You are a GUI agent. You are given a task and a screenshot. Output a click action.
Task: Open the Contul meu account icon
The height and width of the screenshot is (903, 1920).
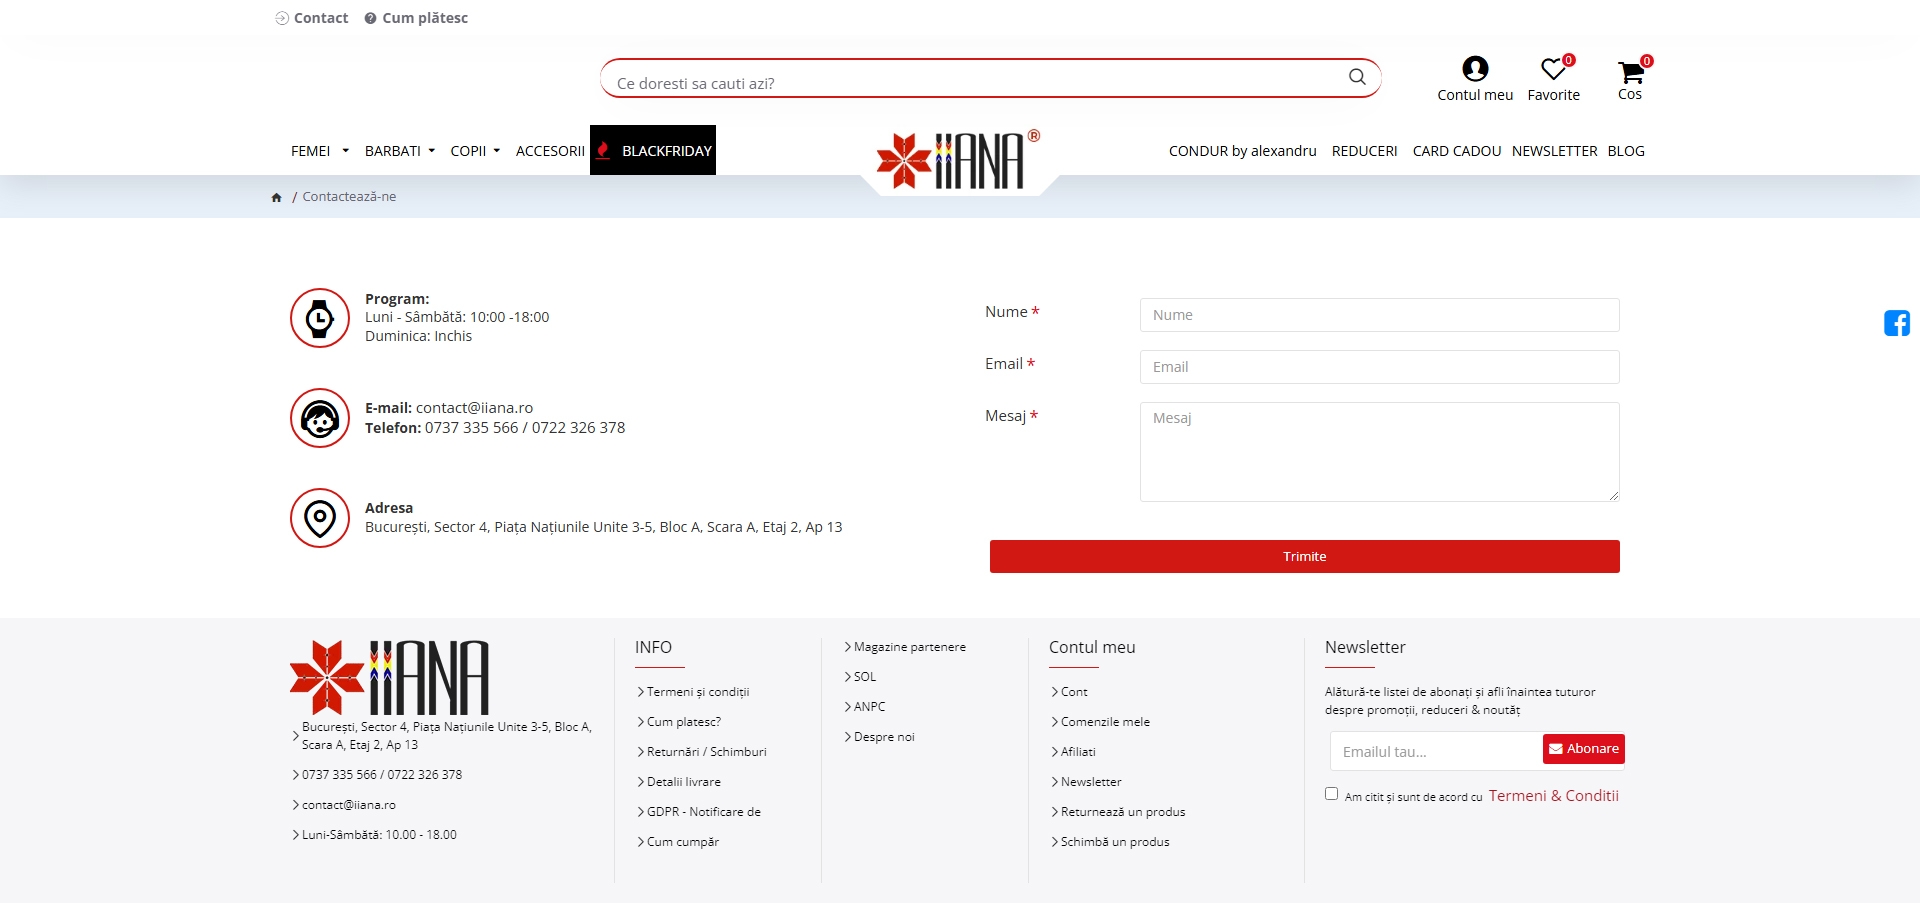pyautogui.click(x=1474, y=69)
